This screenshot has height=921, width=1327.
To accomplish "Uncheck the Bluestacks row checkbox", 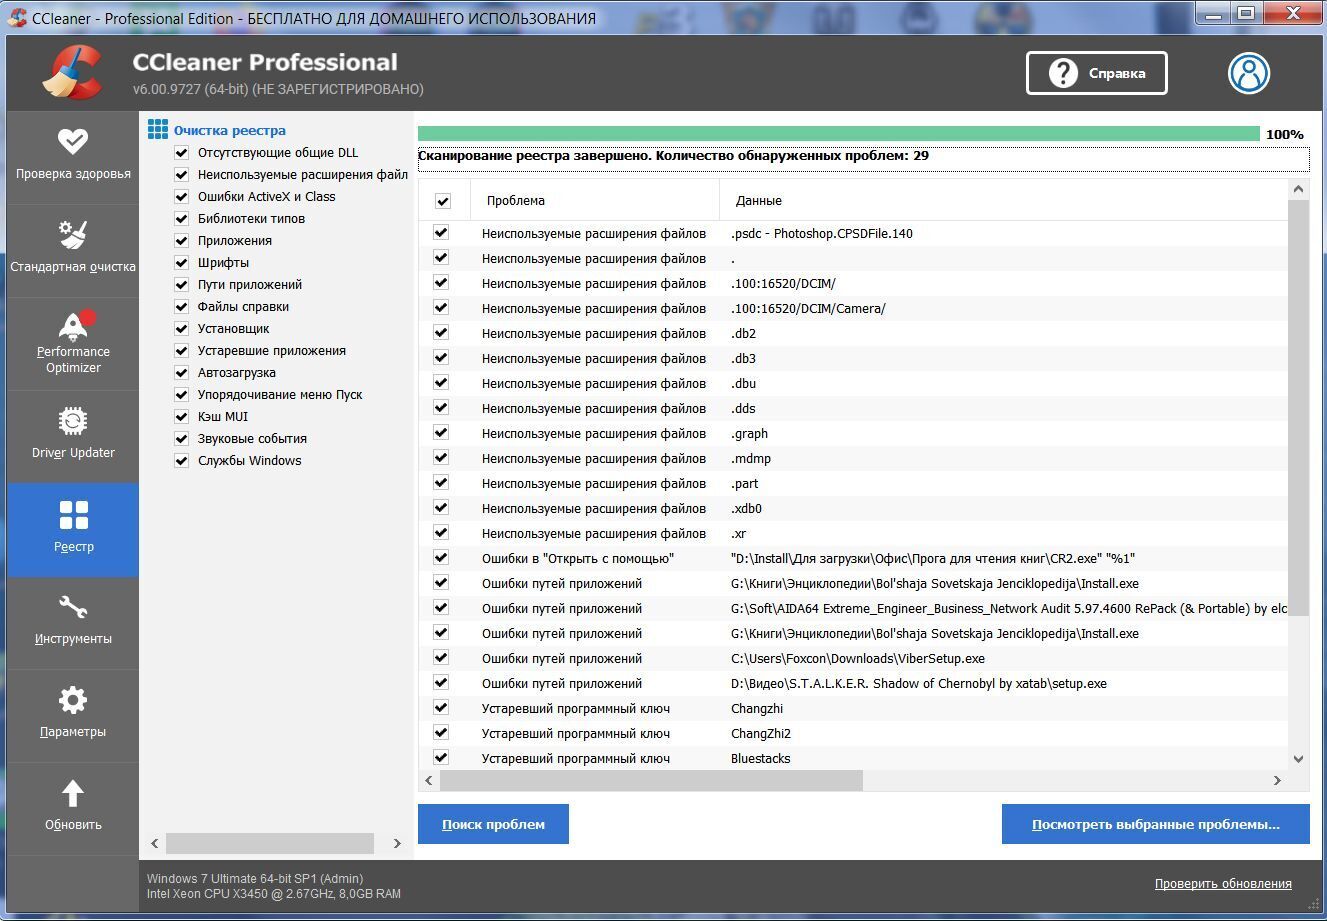I will [441, 758].
